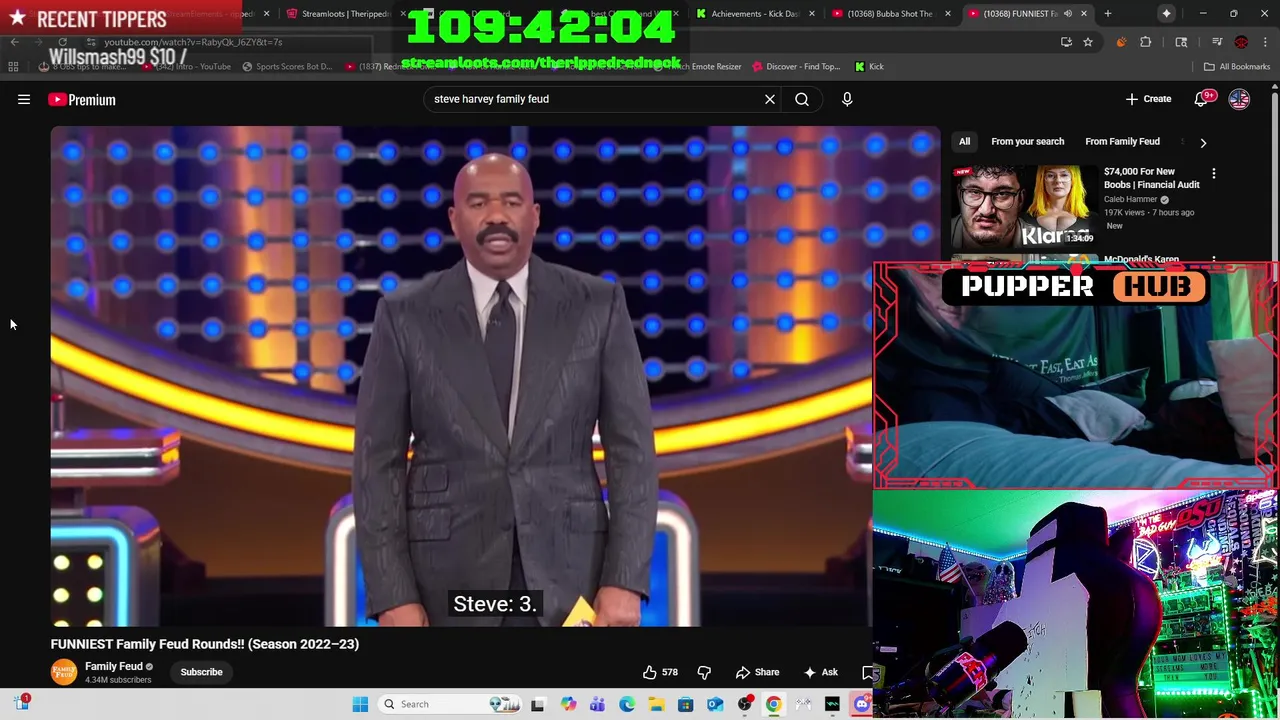Close the Achievements - Kick tab
This screenshot has width=1280, height=720.
[x=811, y=14]
